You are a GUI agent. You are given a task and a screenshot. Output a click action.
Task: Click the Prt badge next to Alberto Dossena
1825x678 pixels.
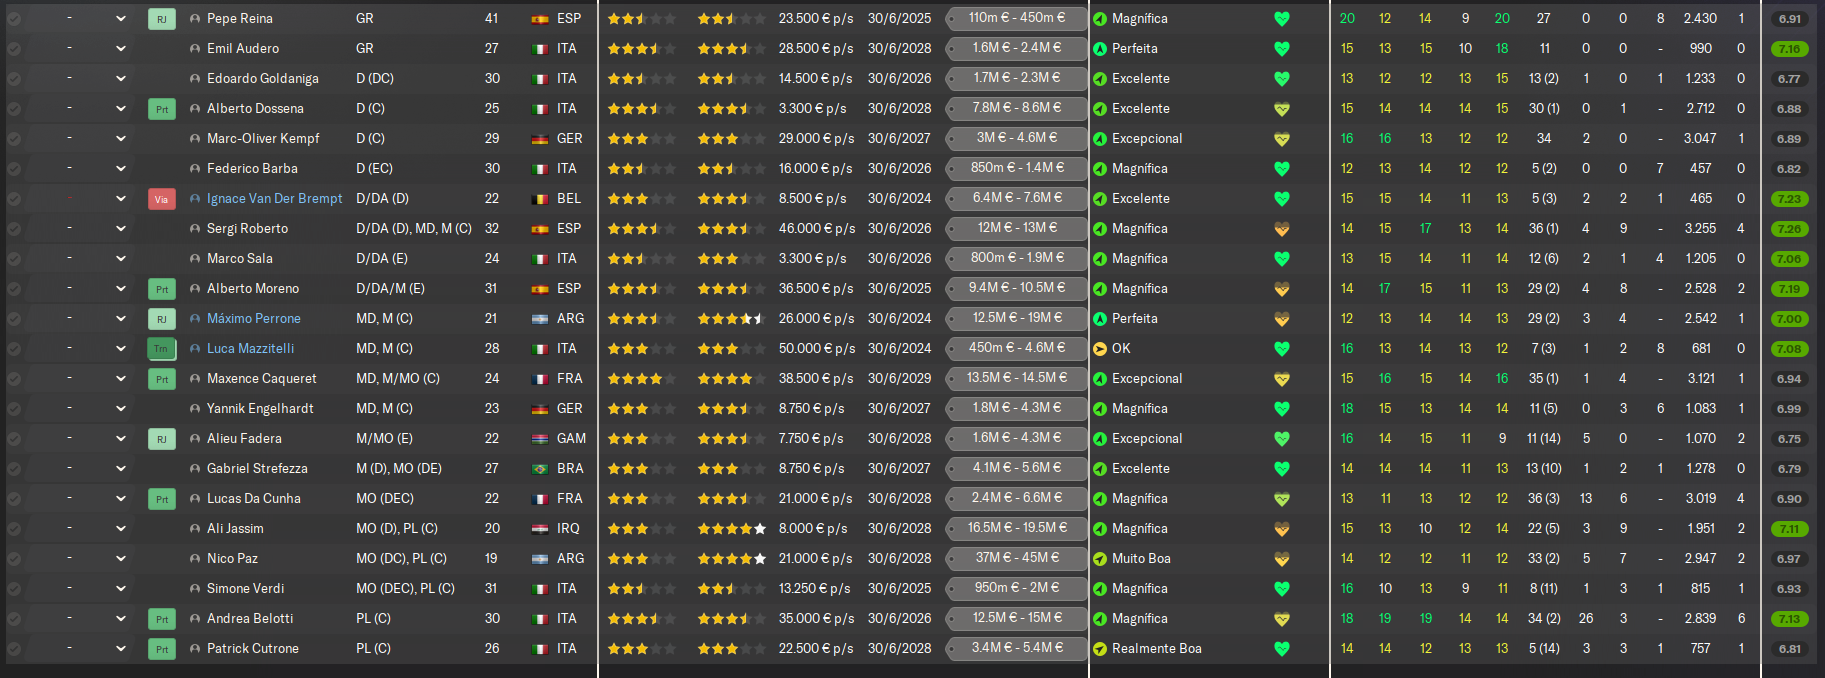161,109
